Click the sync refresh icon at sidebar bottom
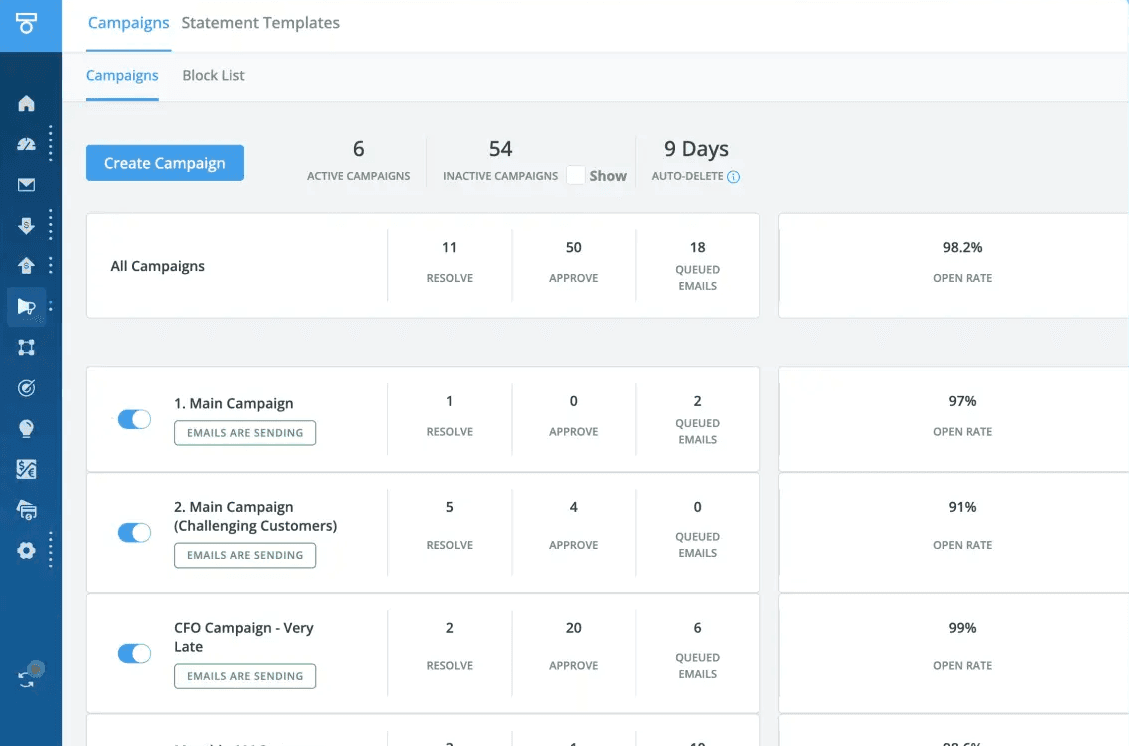Screen dimensions: 1129x746 click(28, 675)
